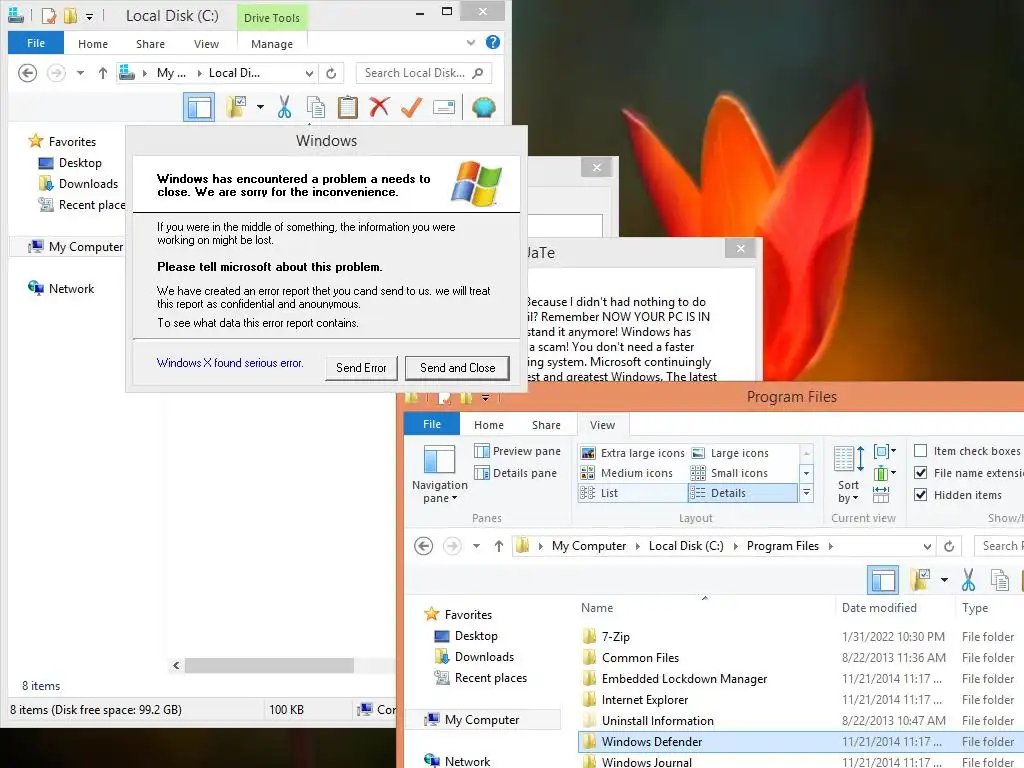
Task: Switch to Home tab in Program Files window
Action: [488, 425]
